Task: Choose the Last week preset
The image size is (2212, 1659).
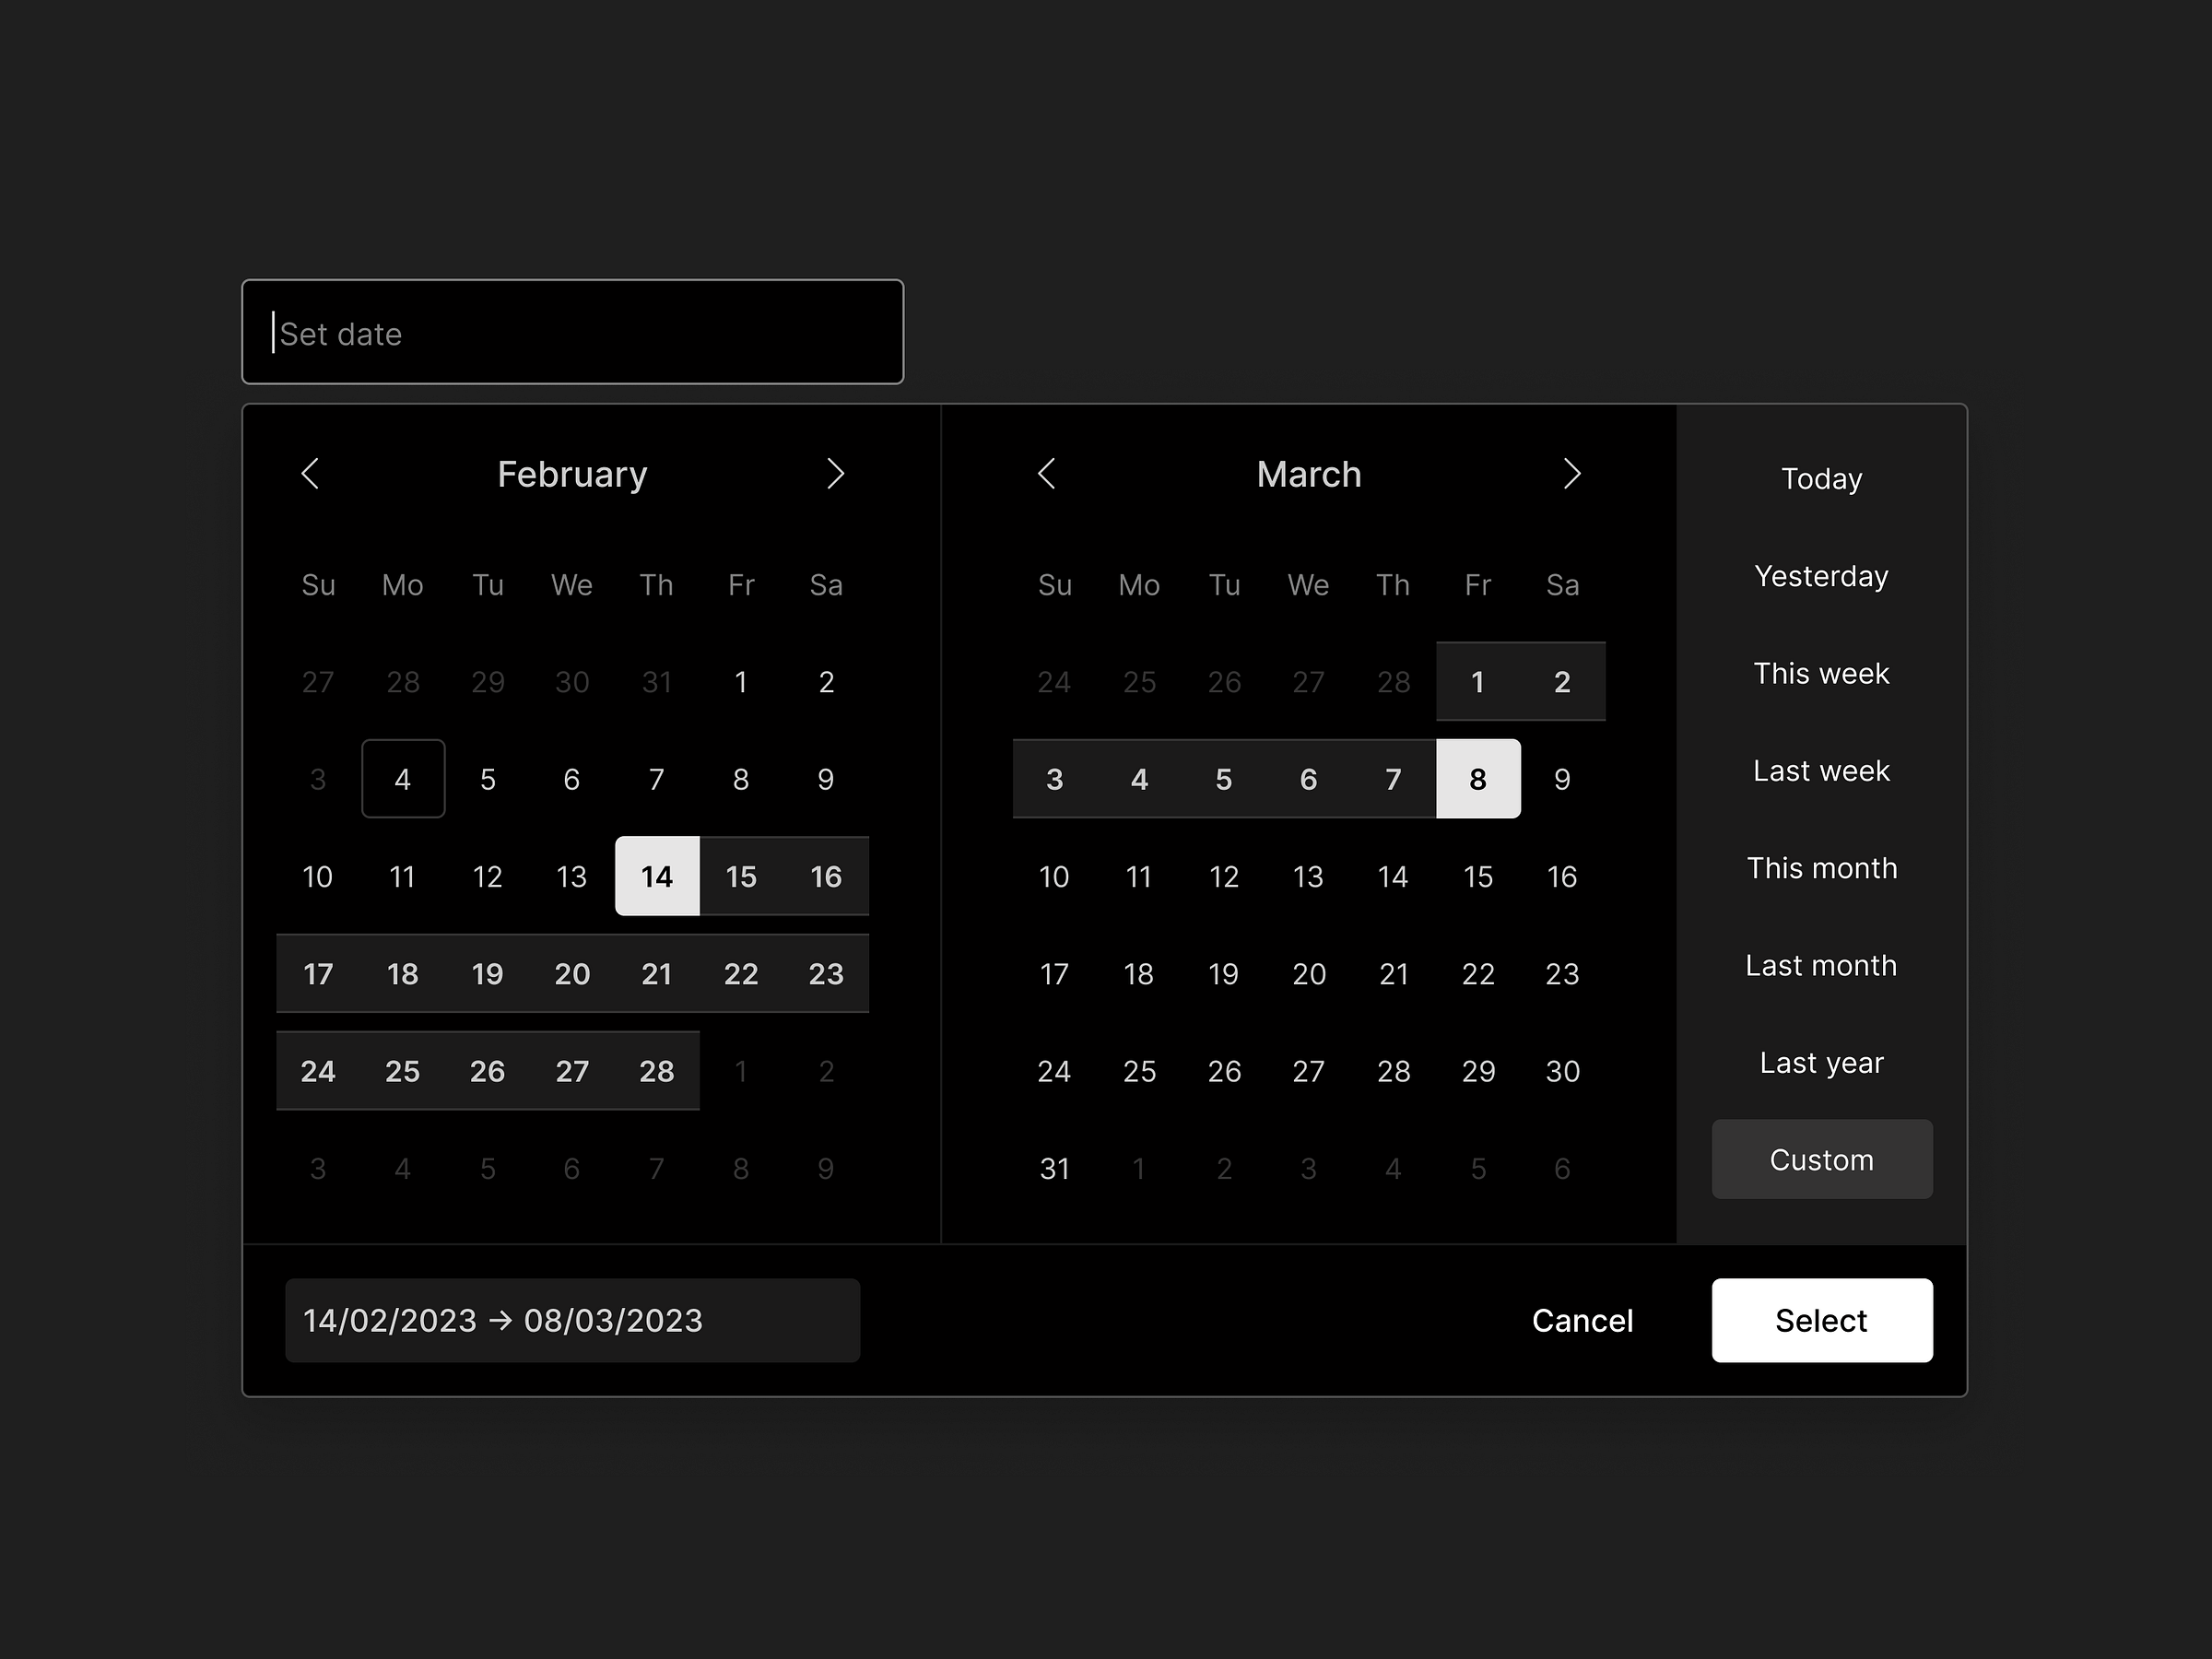Action: tap(1822, 771)
